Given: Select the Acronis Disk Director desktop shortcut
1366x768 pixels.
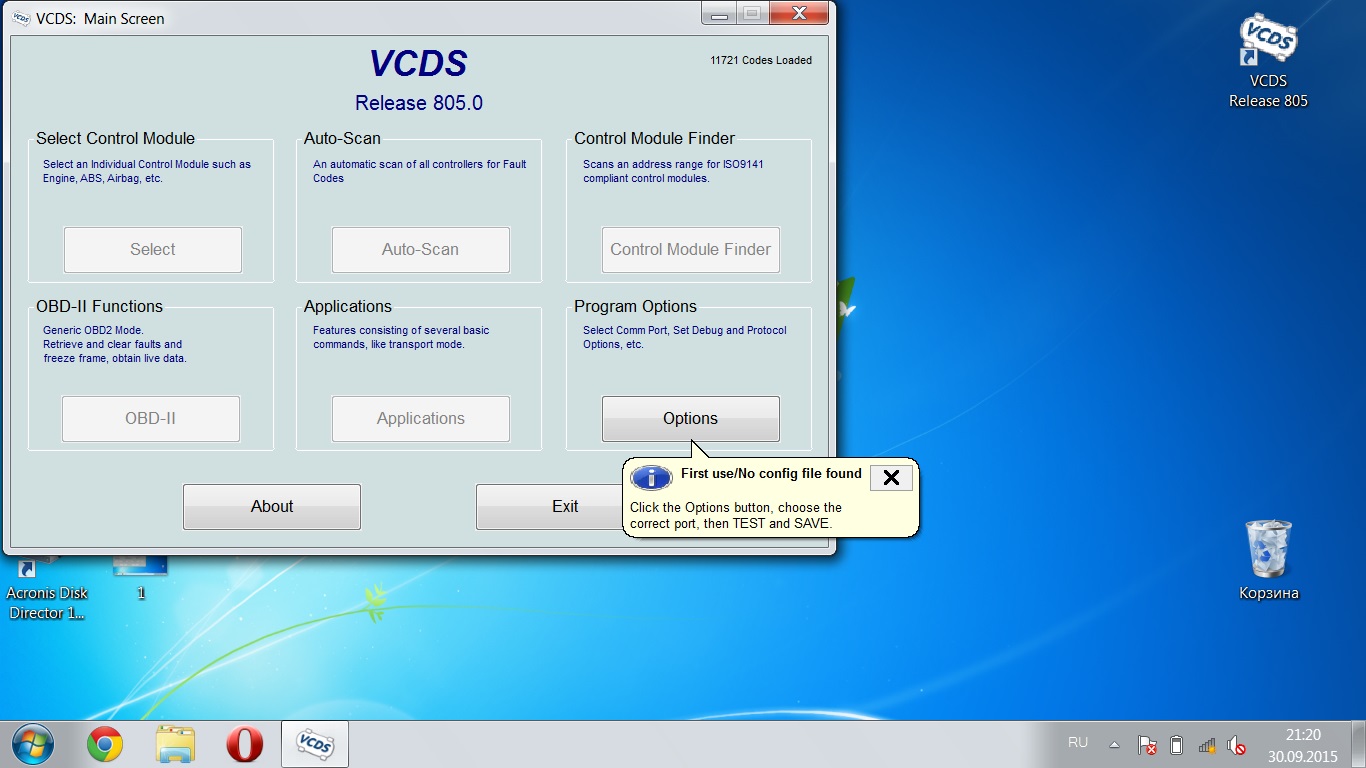Looking at the screenshot, I should 47,590.
